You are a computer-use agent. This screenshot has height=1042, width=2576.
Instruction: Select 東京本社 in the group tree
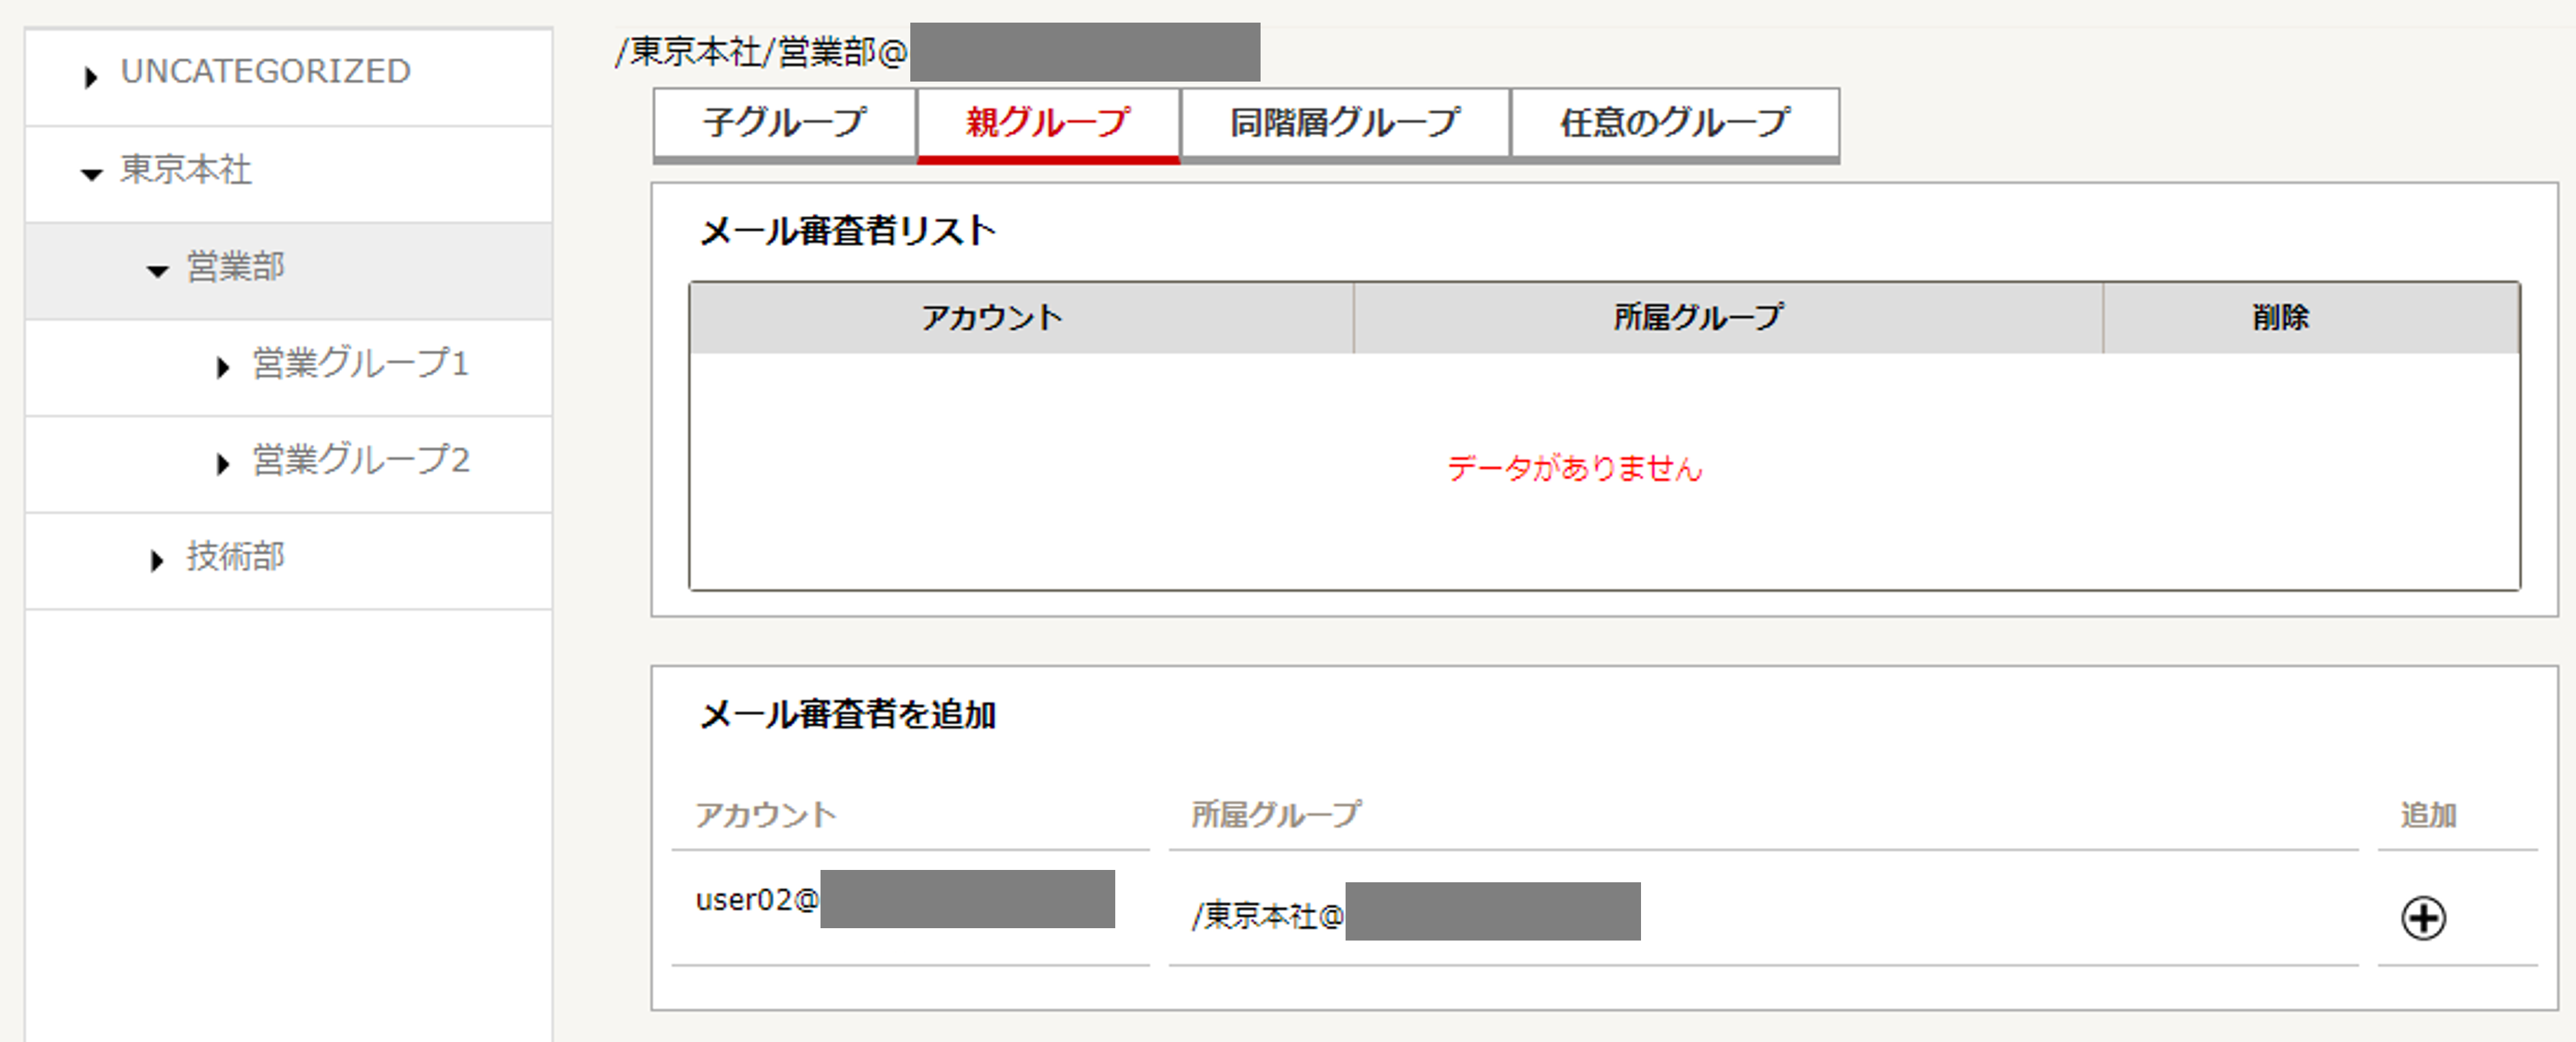(x=186, y=169)
